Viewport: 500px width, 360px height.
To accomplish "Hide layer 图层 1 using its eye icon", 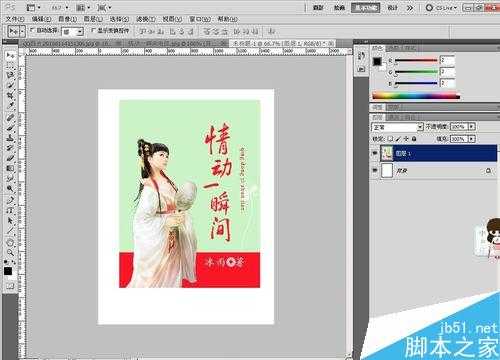I will tap(375, 153).
